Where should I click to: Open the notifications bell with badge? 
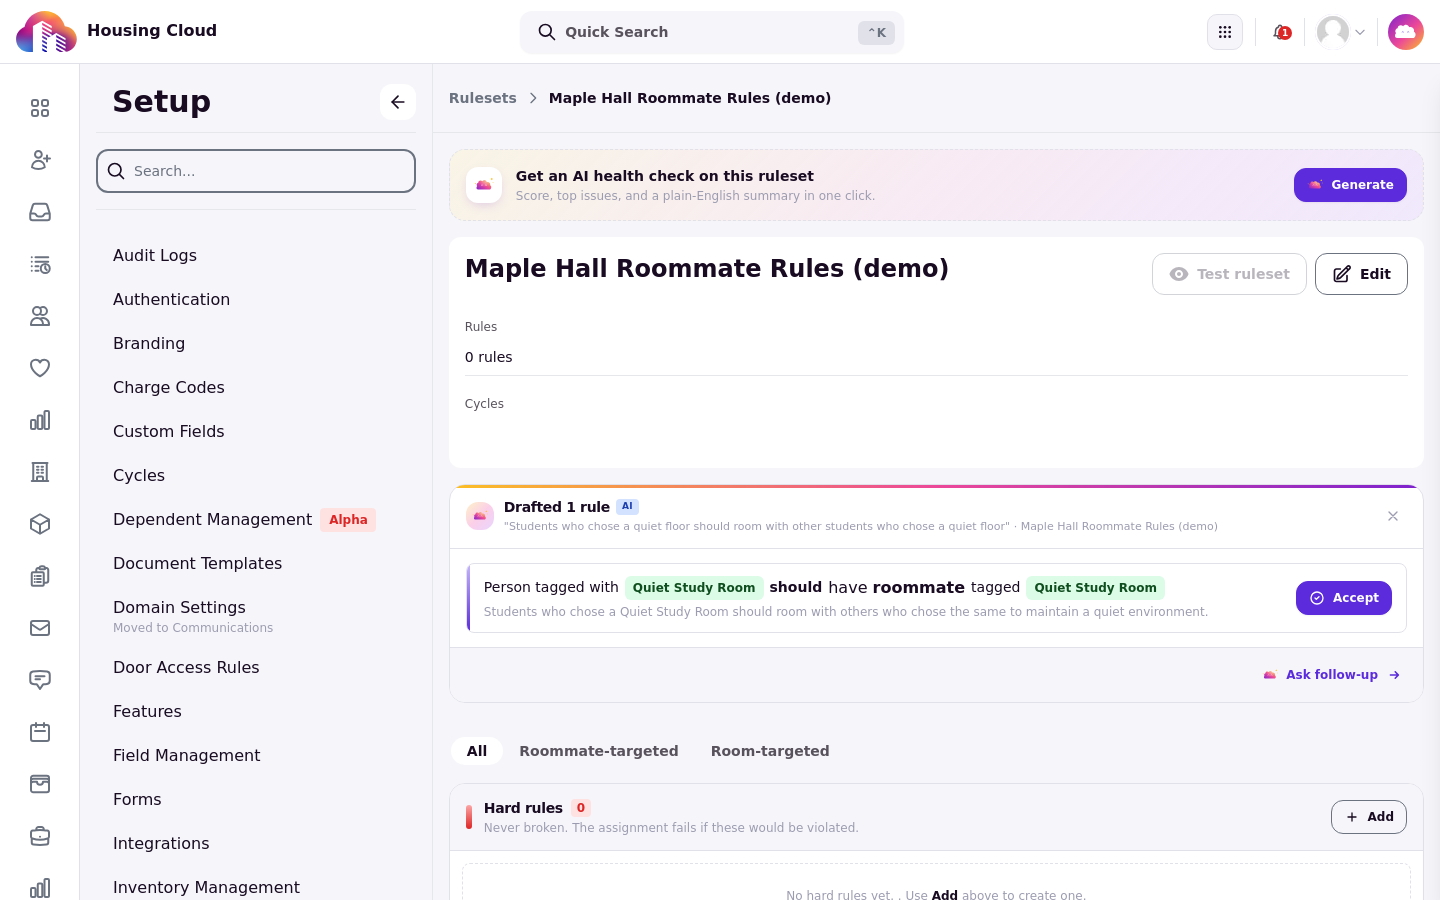pos(1281,32)
